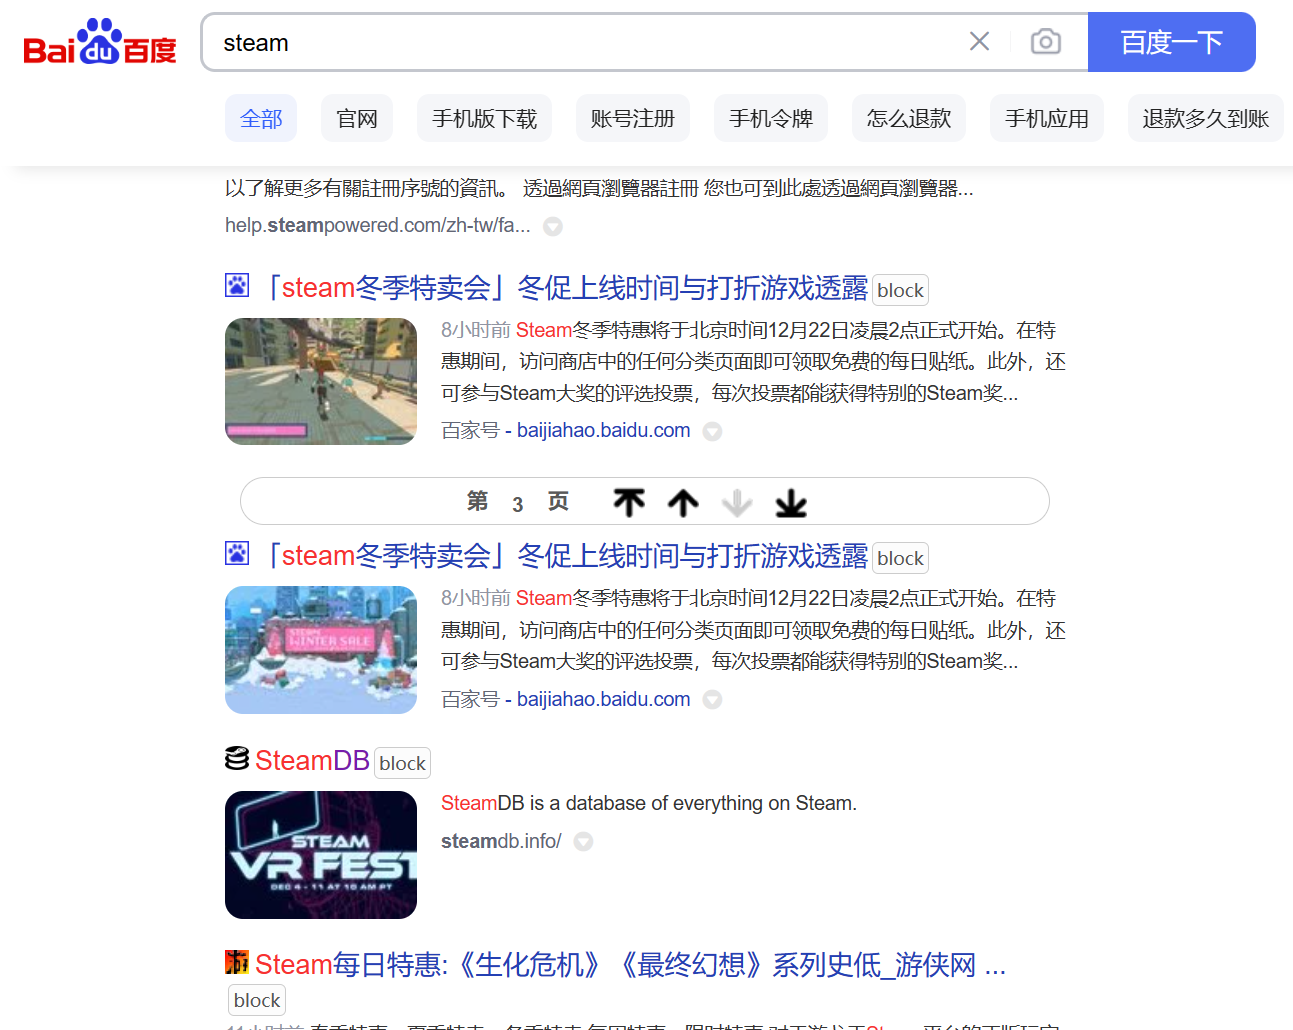Open Winter Sale thumbnail of second result

[x=321, y=650]
